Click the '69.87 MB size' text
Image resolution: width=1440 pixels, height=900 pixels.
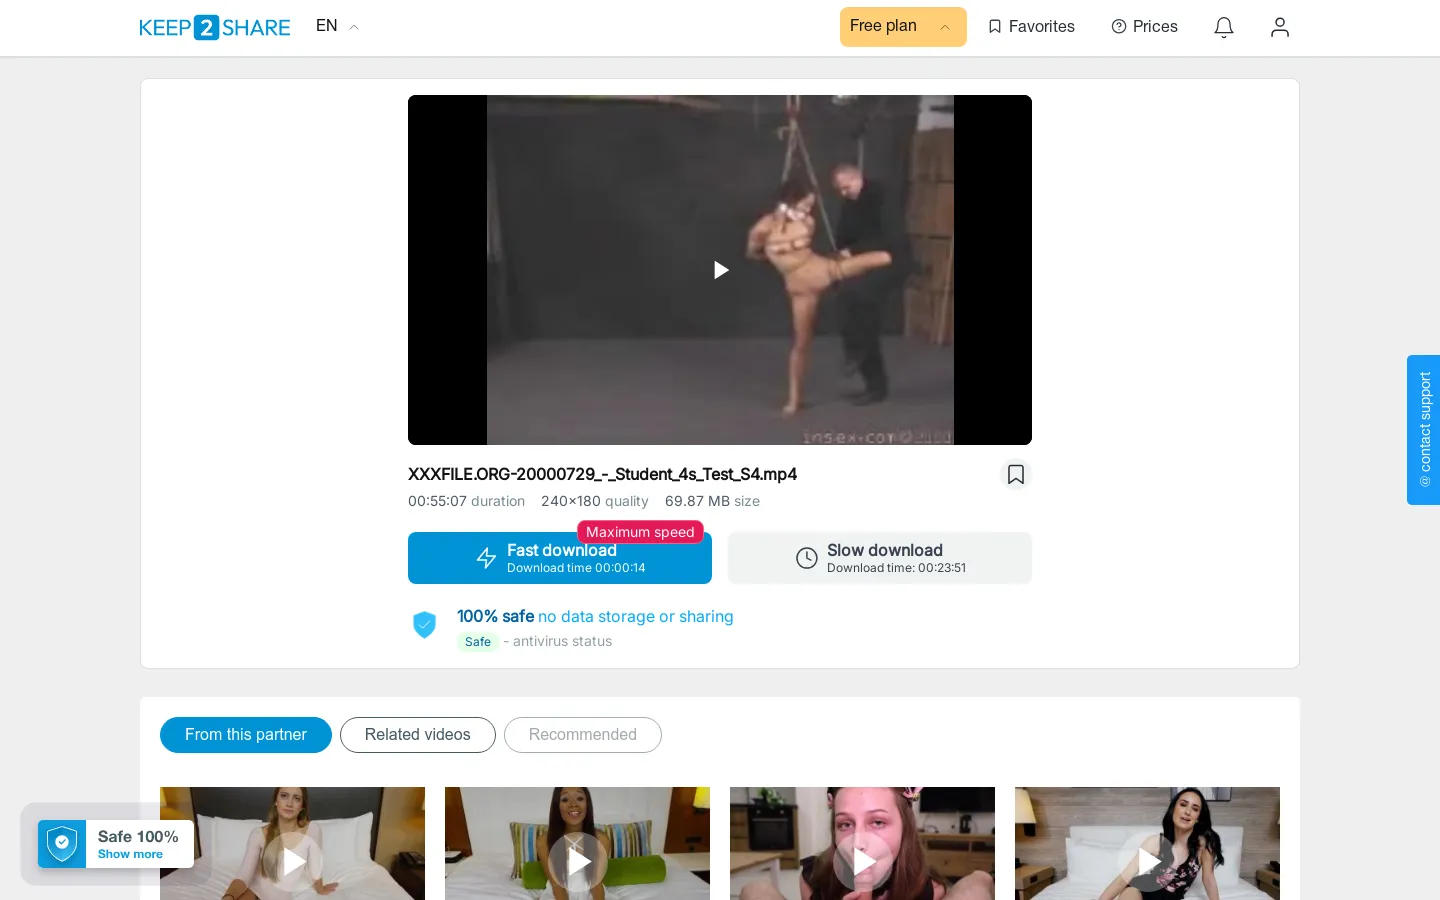[712, 501]
